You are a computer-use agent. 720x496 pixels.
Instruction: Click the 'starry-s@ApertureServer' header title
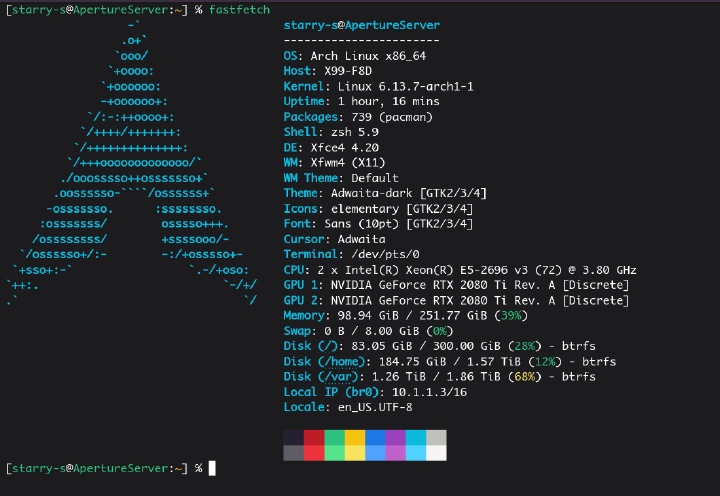pyautogui.click(x=361, y=25)
